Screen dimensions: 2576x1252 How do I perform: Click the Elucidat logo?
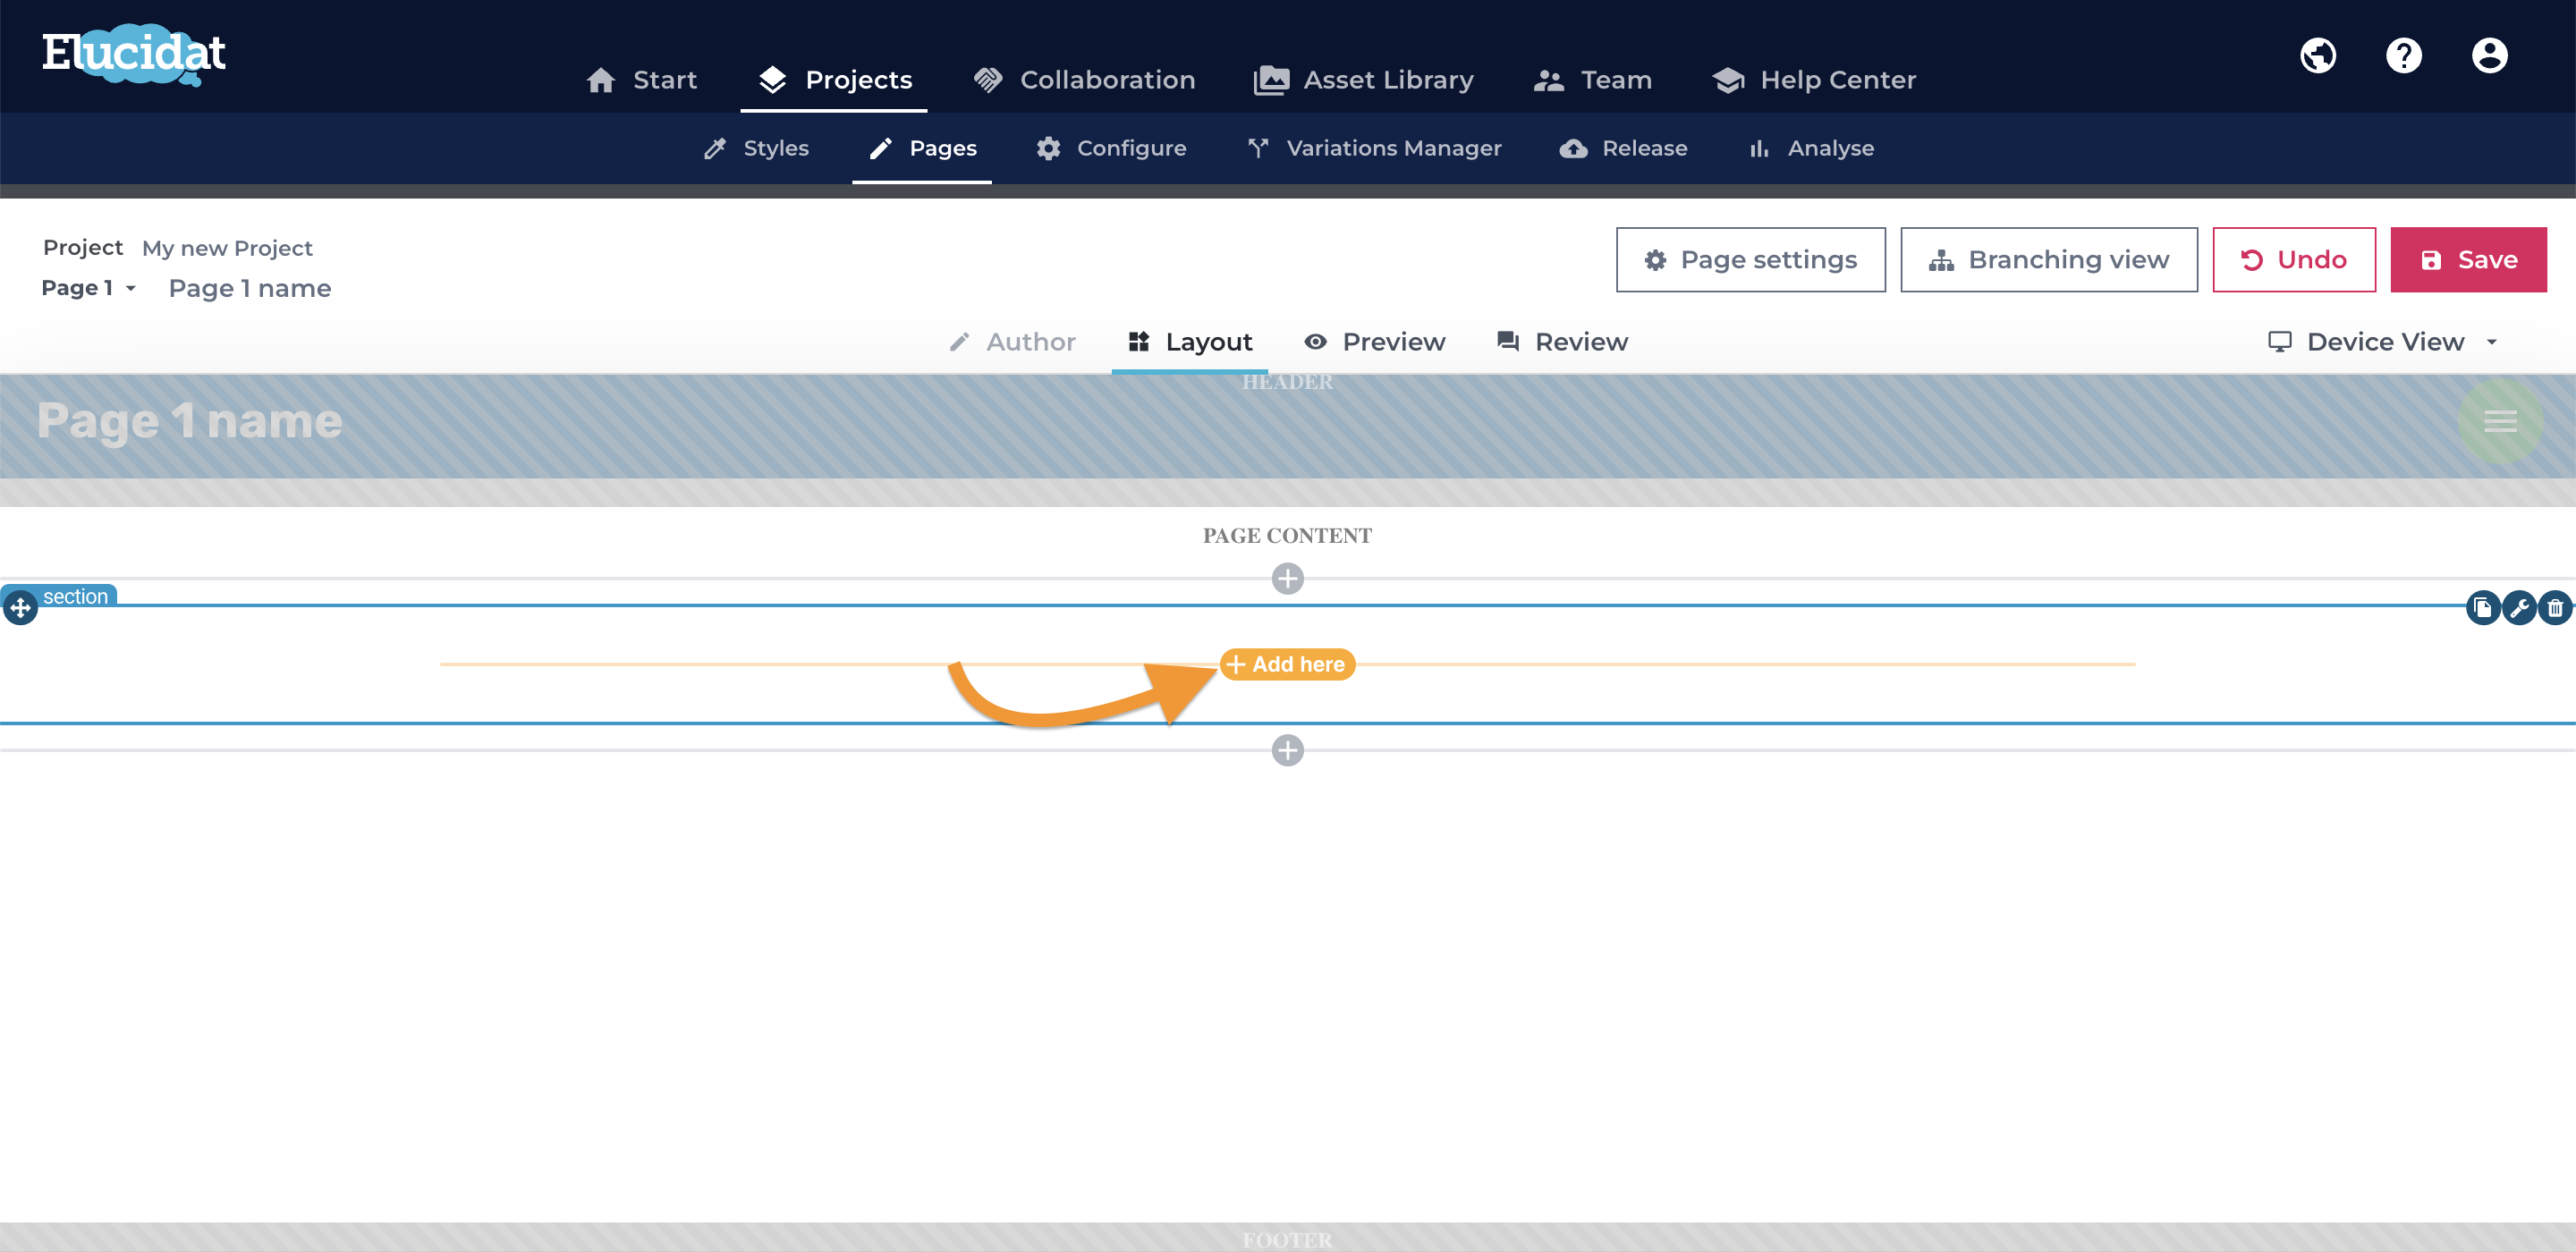click(x=134, y=54)
